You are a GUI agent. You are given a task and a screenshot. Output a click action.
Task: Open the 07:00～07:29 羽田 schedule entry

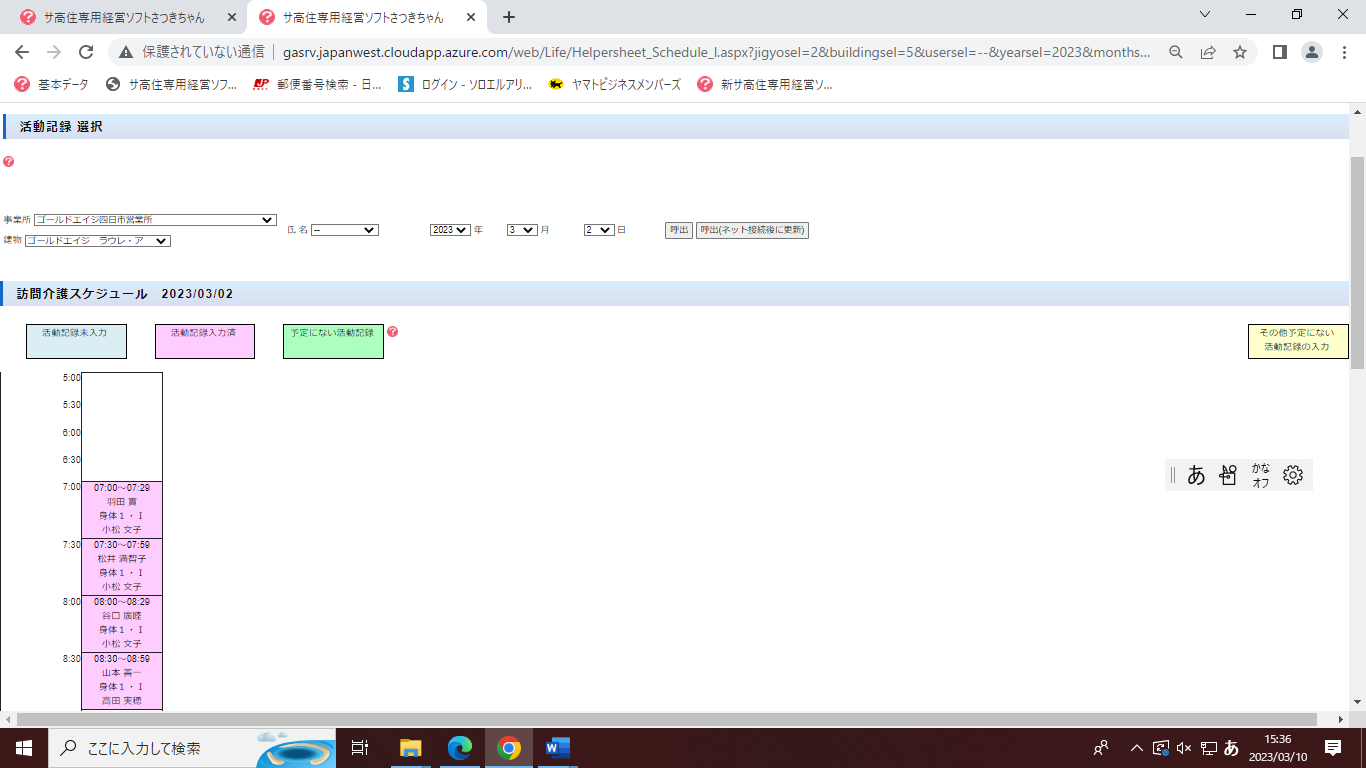(122, 509)
